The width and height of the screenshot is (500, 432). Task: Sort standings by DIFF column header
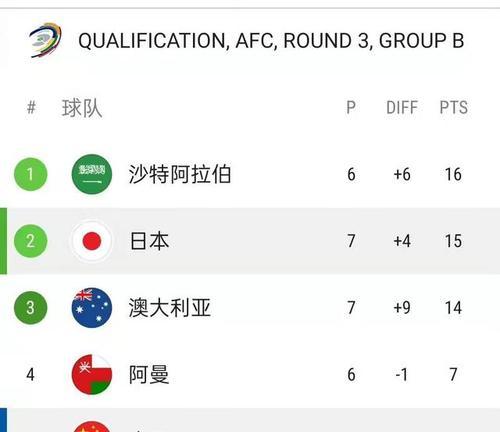coord(402,108)
